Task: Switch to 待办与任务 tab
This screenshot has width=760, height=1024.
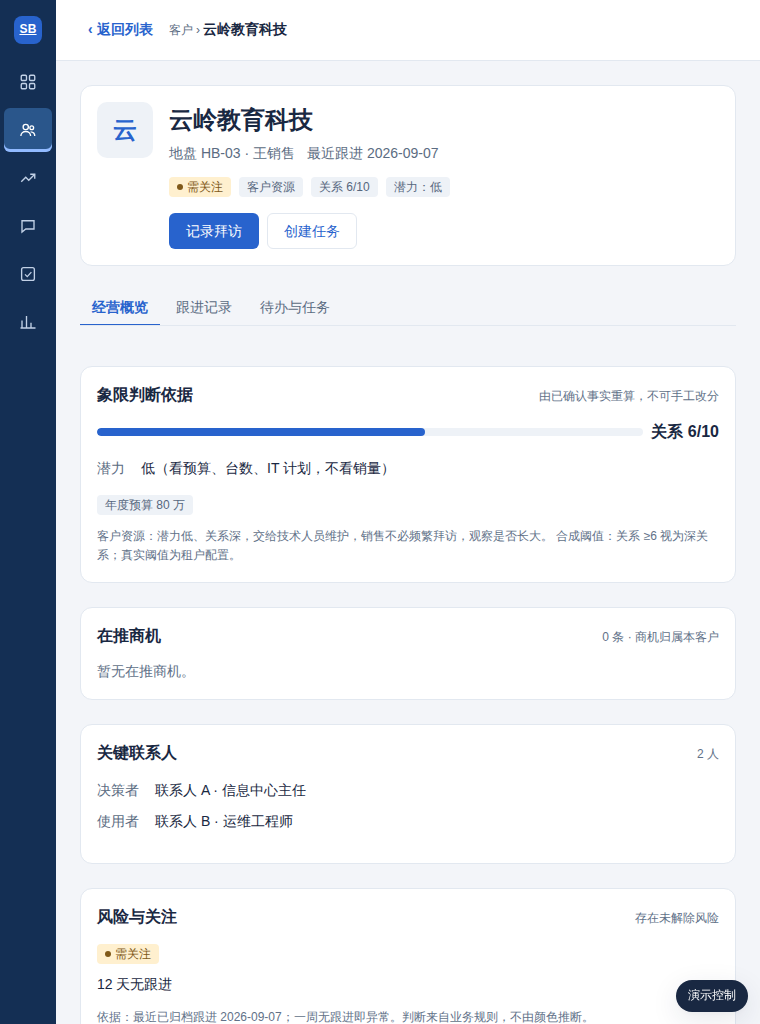Action: pos(294,308)
